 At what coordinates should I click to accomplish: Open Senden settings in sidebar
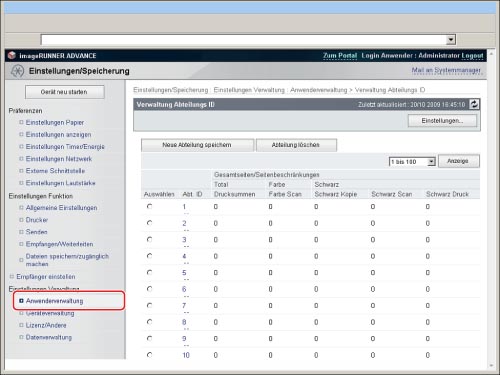pos(37,232)
